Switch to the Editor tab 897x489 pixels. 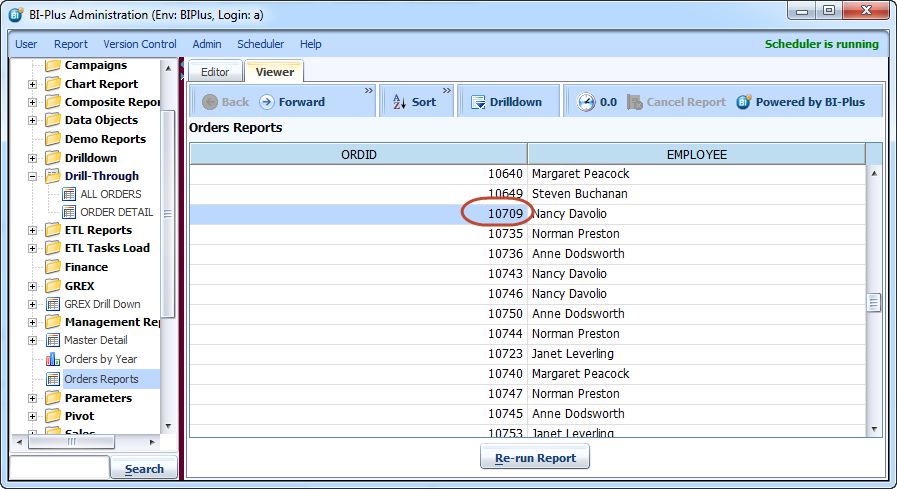tap(215, 72)
